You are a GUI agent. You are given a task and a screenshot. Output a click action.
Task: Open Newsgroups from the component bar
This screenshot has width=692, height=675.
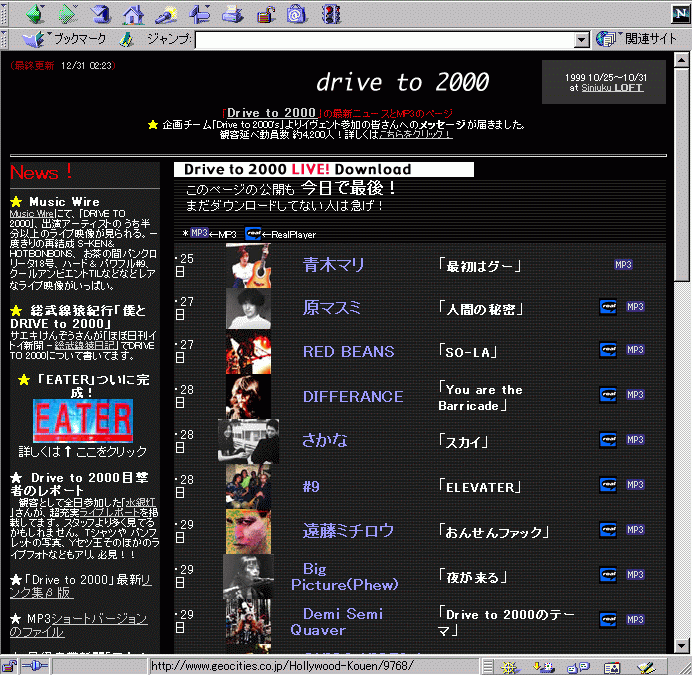click(x=578, y=667)
